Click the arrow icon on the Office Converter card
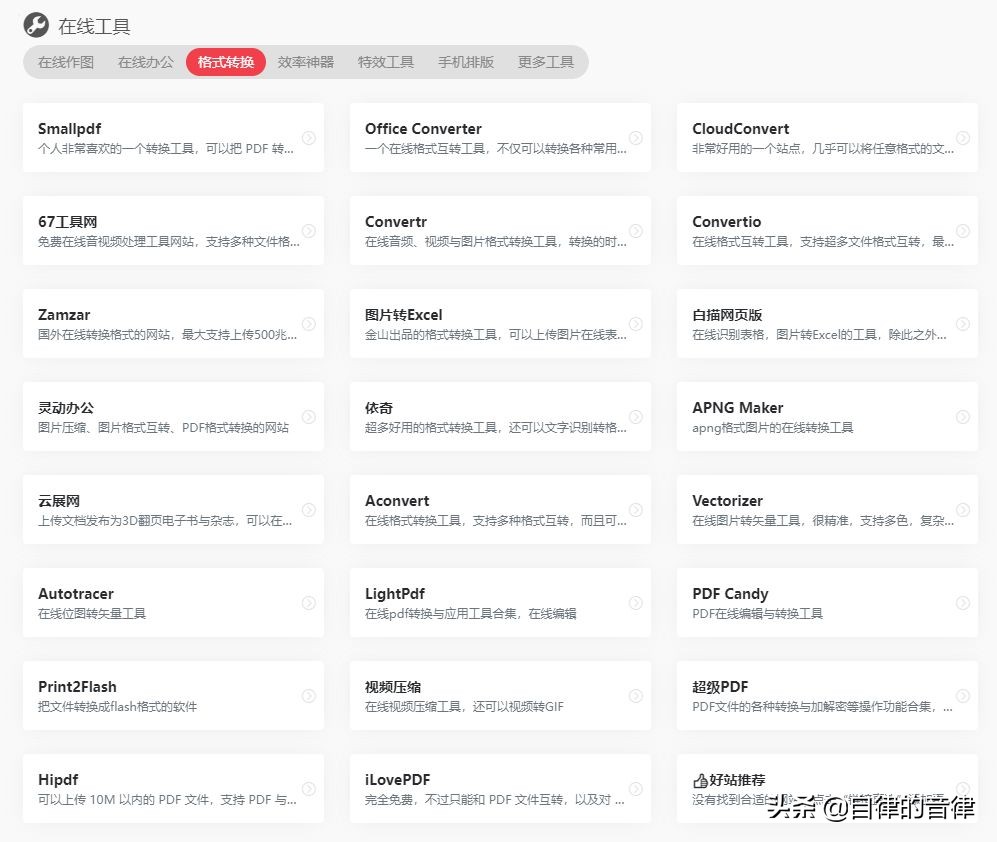Image resolution: width=997 pixels, height=842 pixels. pos(636,137)
